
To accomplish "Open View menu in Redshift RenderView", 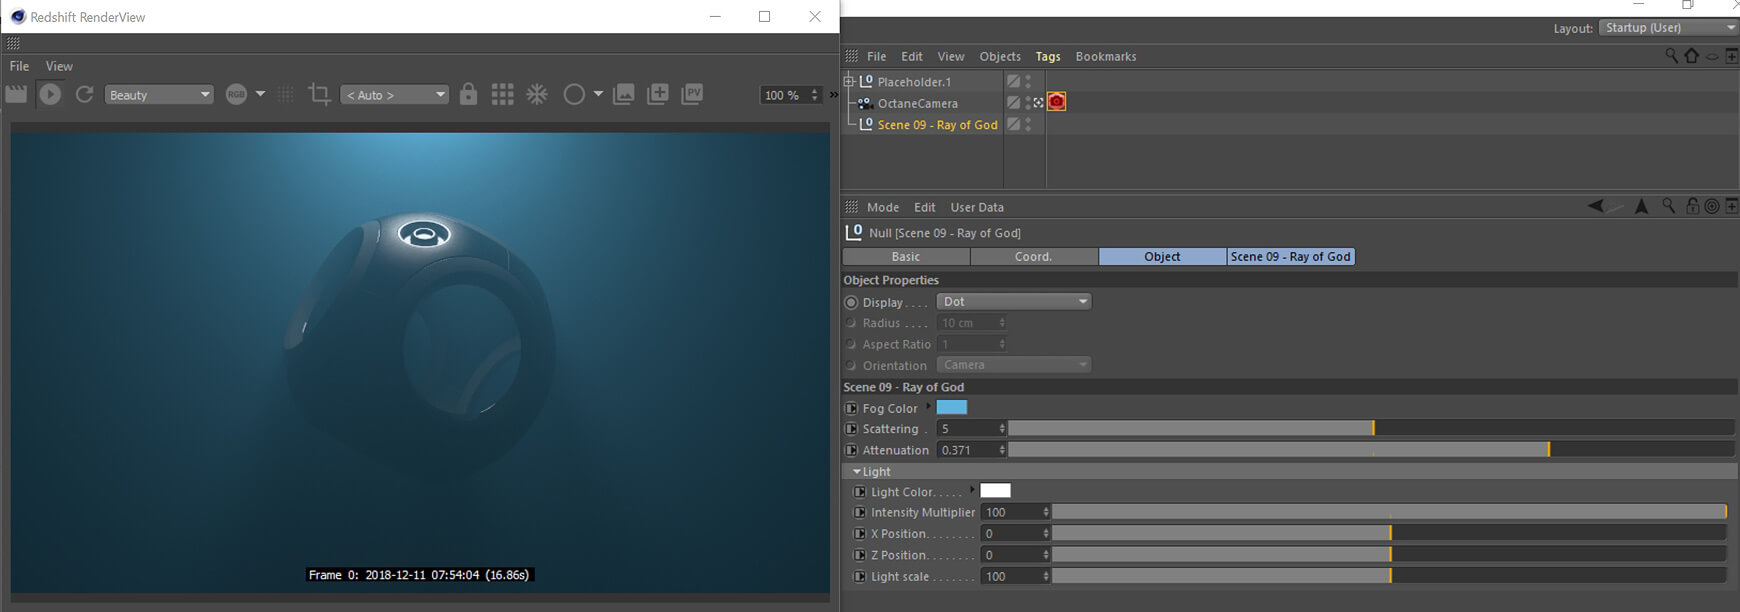I will (x=59, y=66).
